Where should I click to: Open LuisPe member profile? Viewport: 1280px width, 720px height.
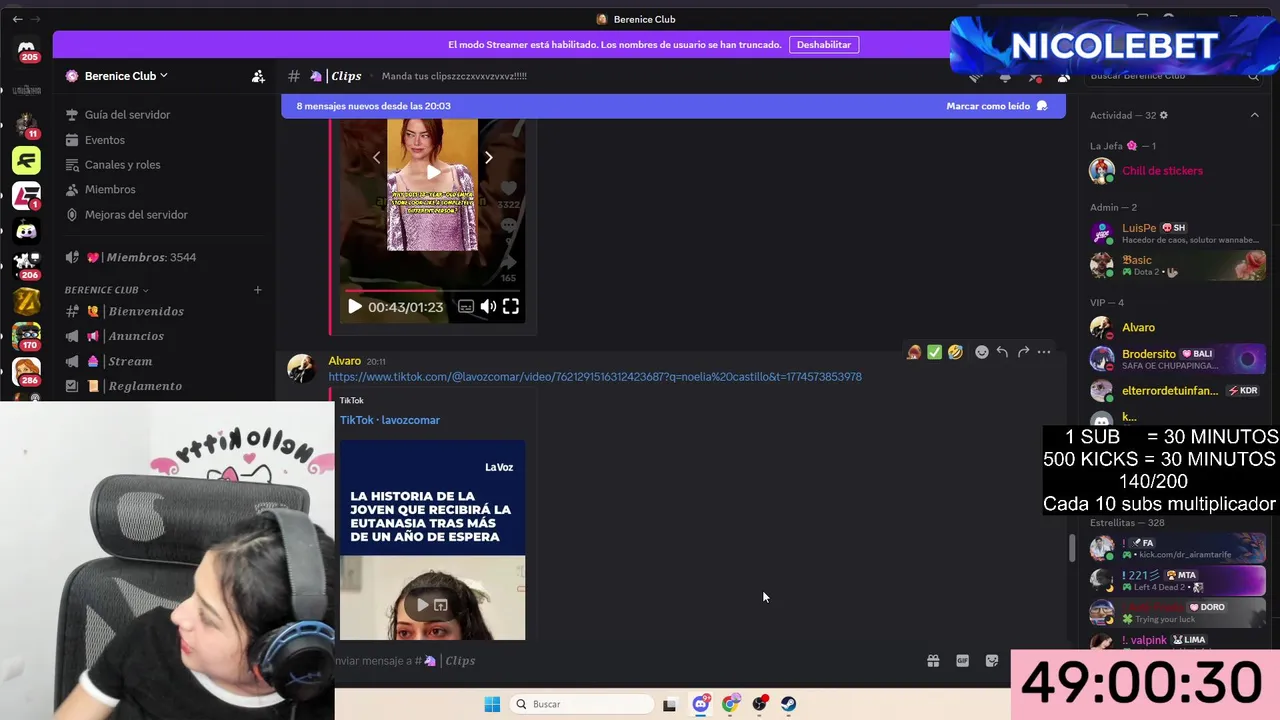[1176, 234]
